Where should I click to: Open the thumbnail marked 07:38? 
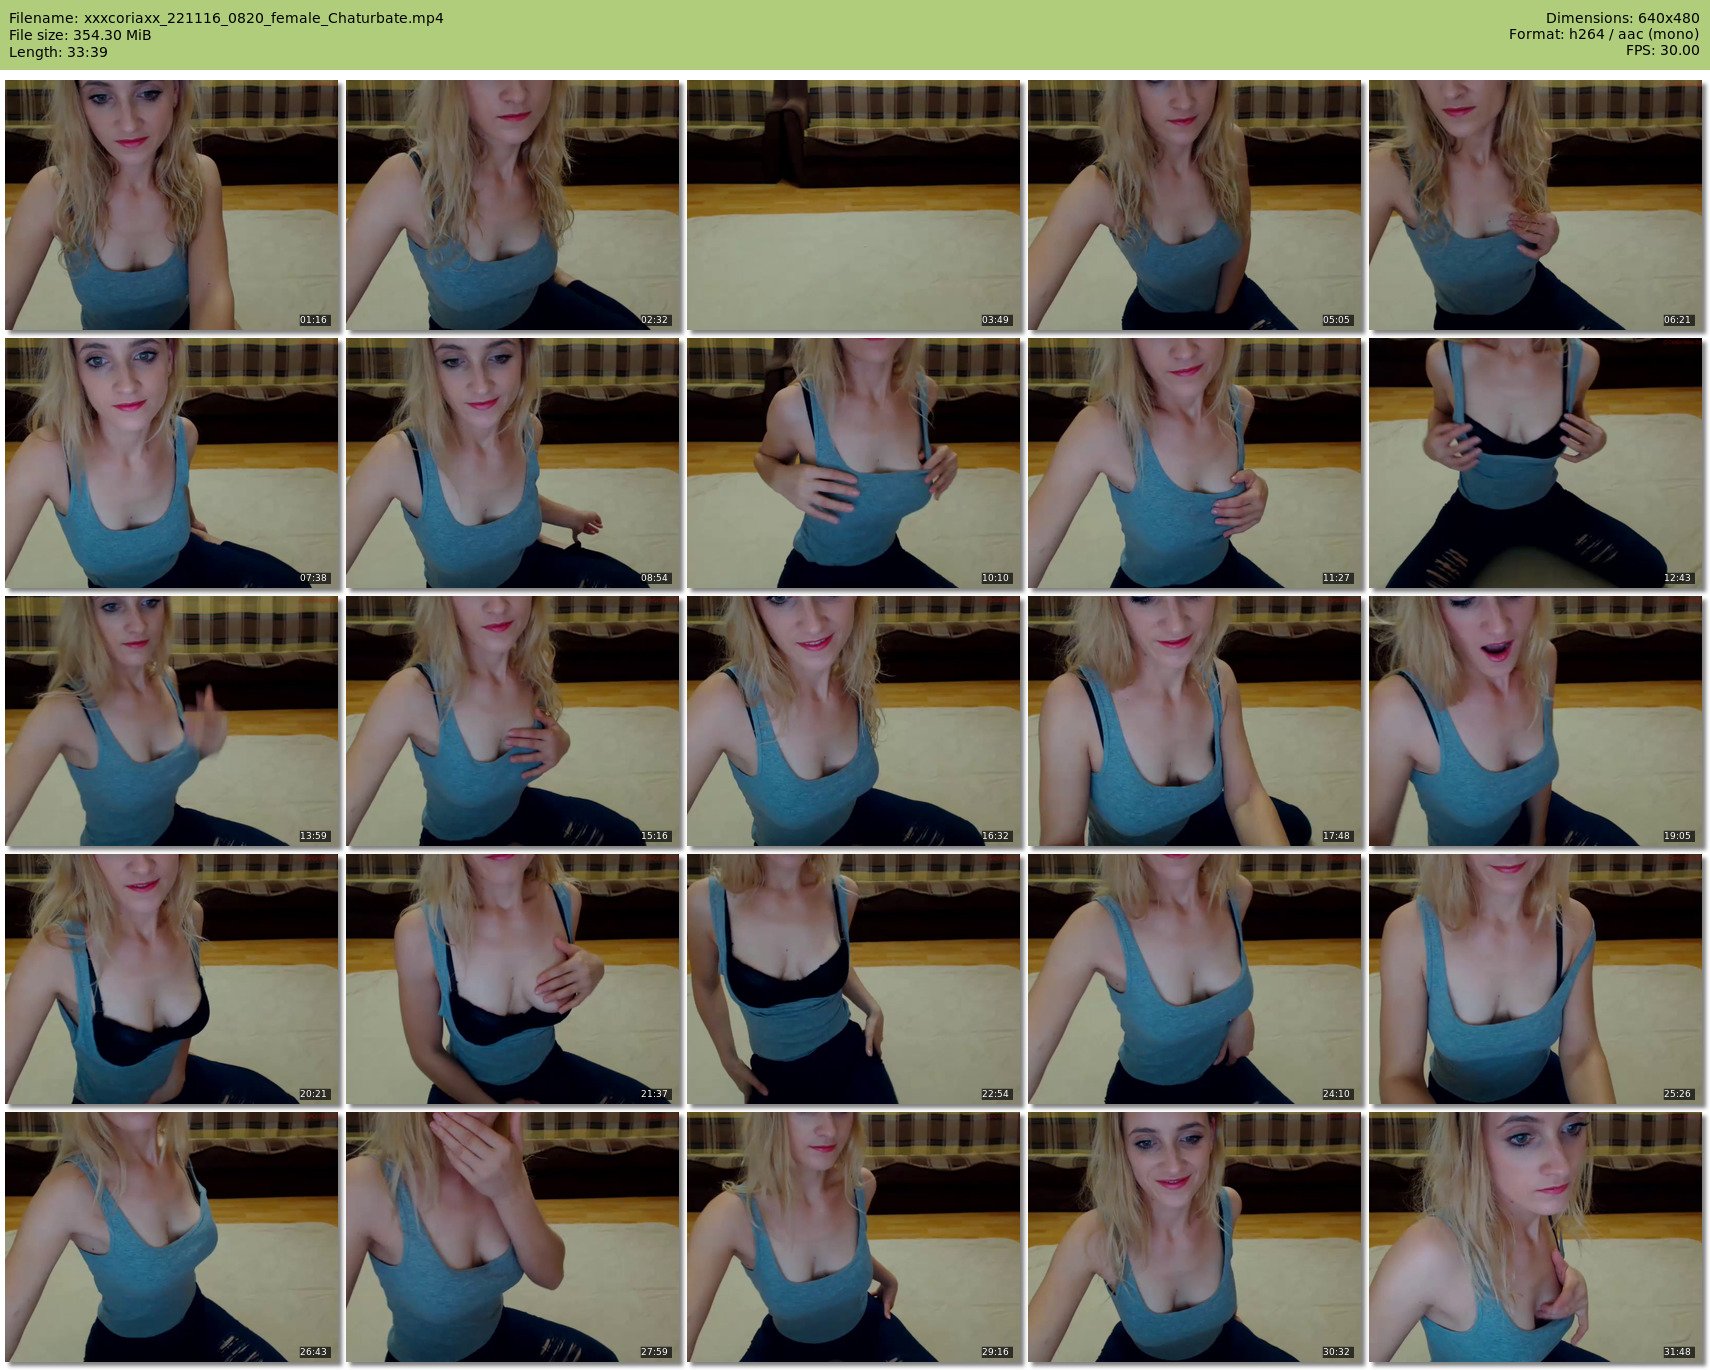click(x=171, y=463)
